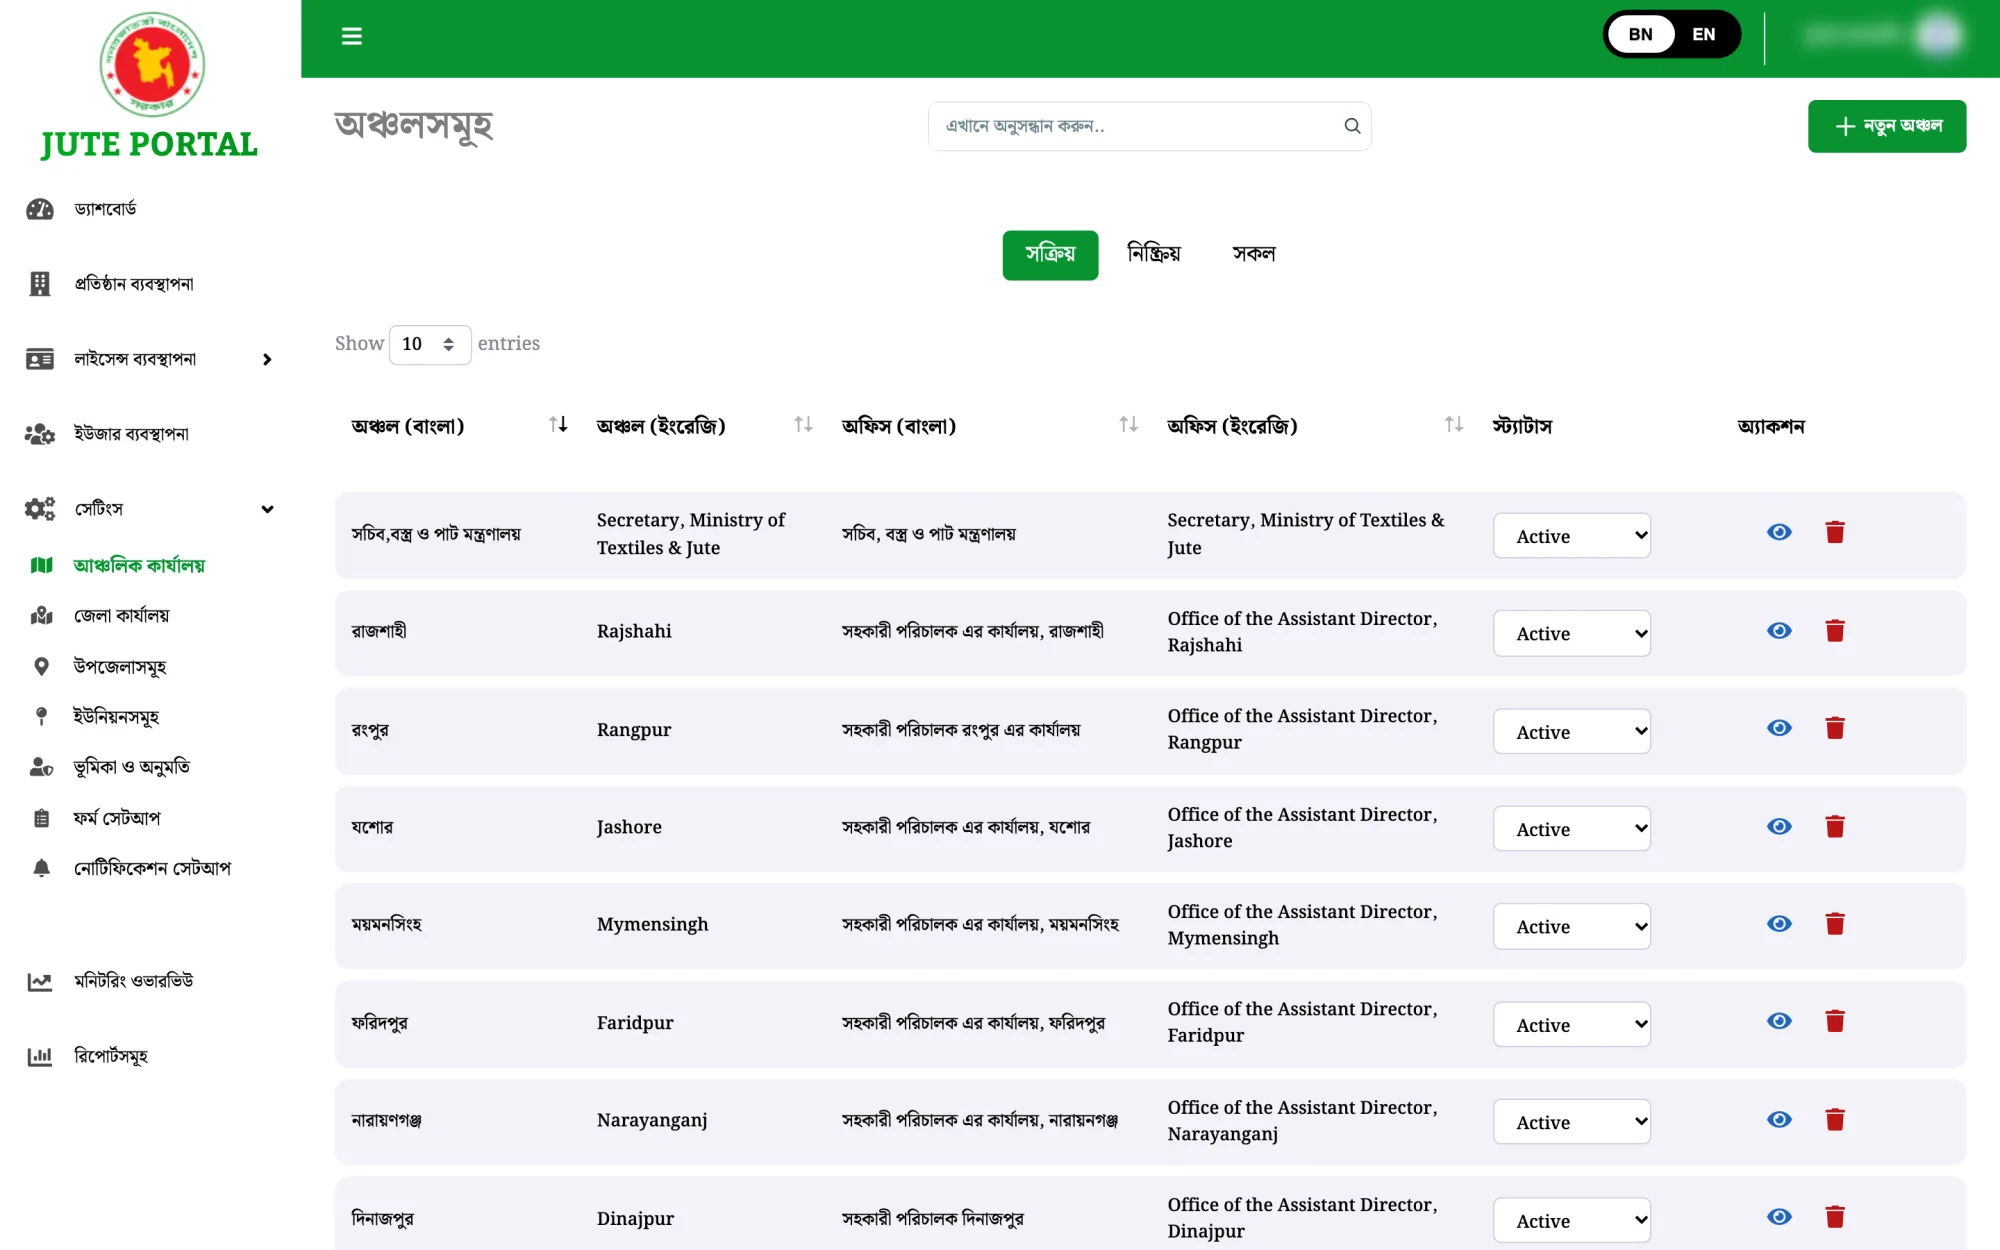Click the নতুন অঞ্চল button

(1887, 126)
